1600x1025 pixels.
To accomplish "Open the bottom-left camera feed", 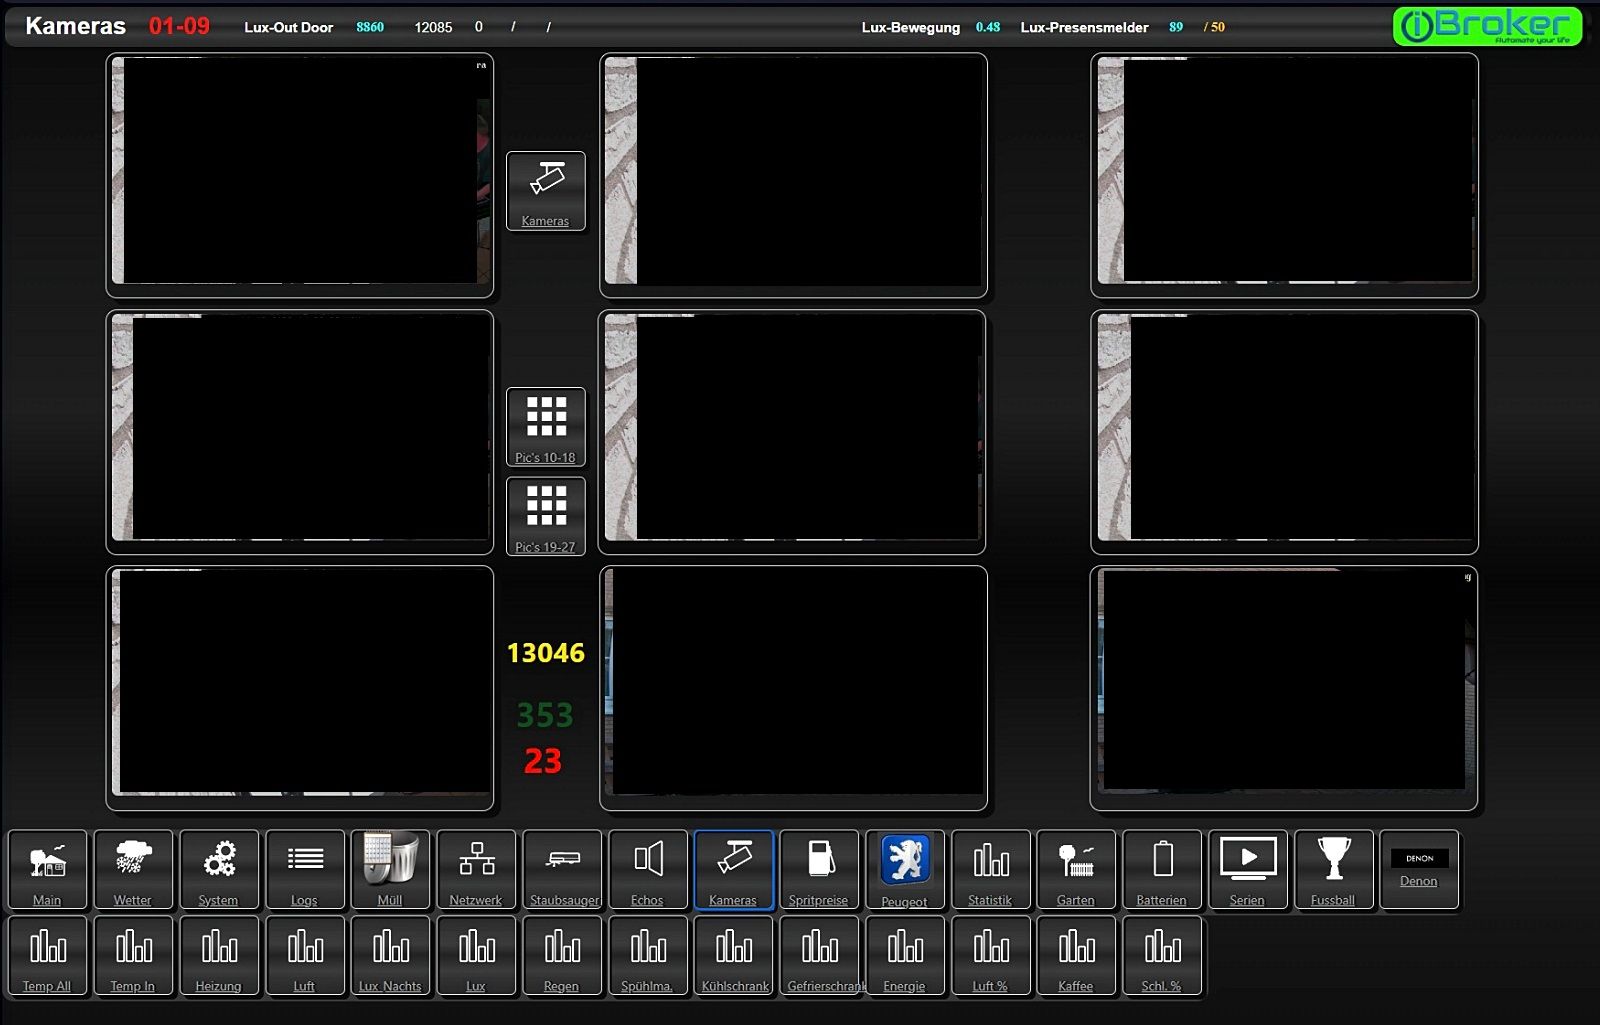I will click(300, 688).
